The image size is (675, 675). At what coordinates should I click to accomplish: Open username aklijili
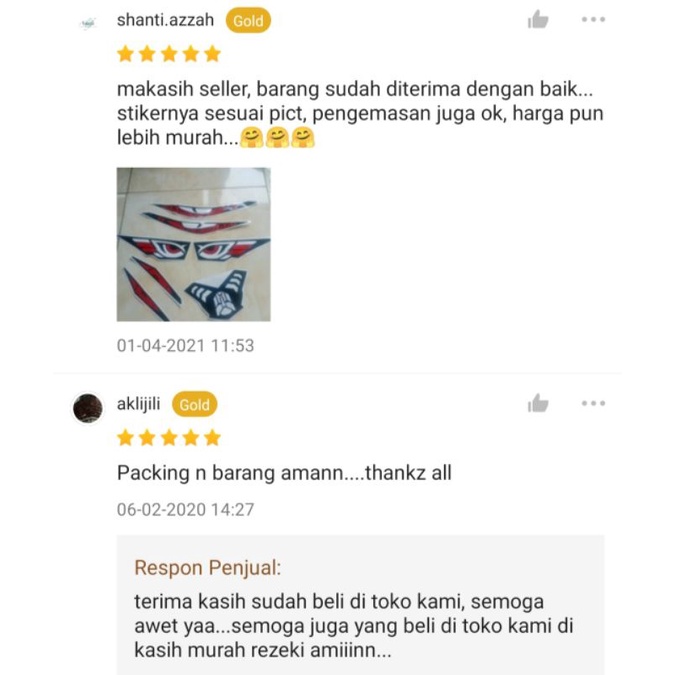coord(139,404)
